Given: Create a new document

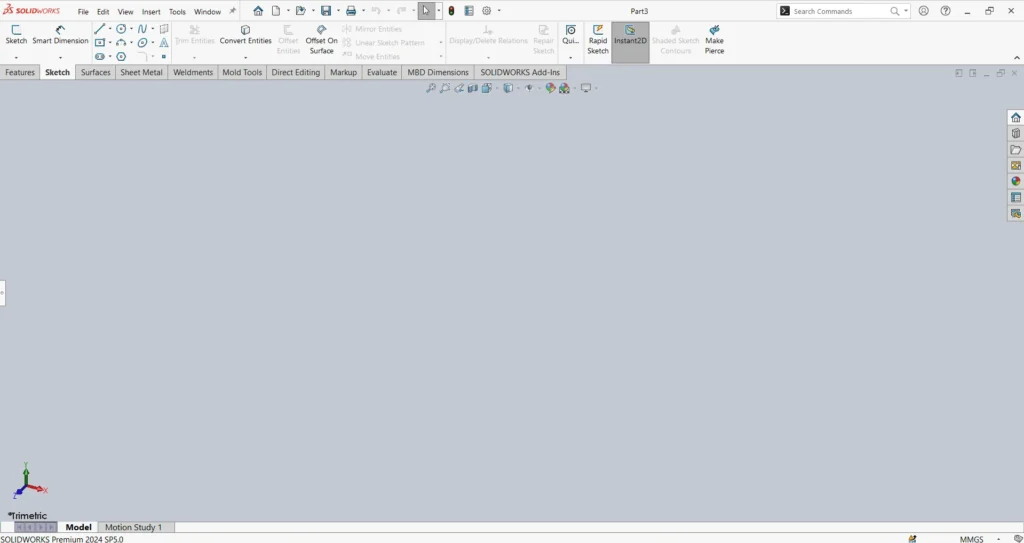Looking at the screenshot, I should coord(276,11).
